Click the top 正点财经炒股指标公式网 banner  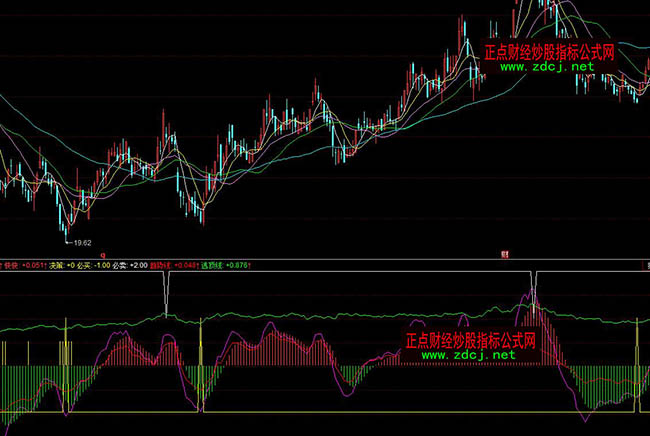pos(548,52)
